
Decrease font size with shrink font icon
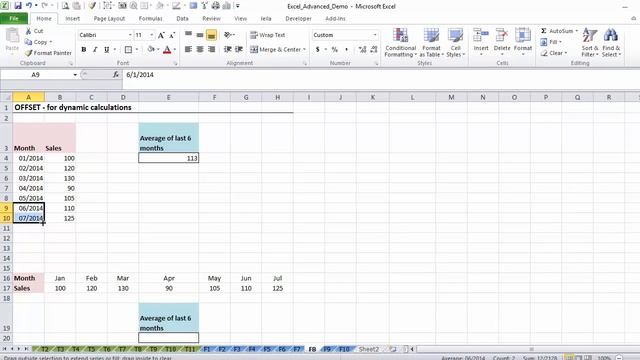pyautogui.click(x=172, y=35)
